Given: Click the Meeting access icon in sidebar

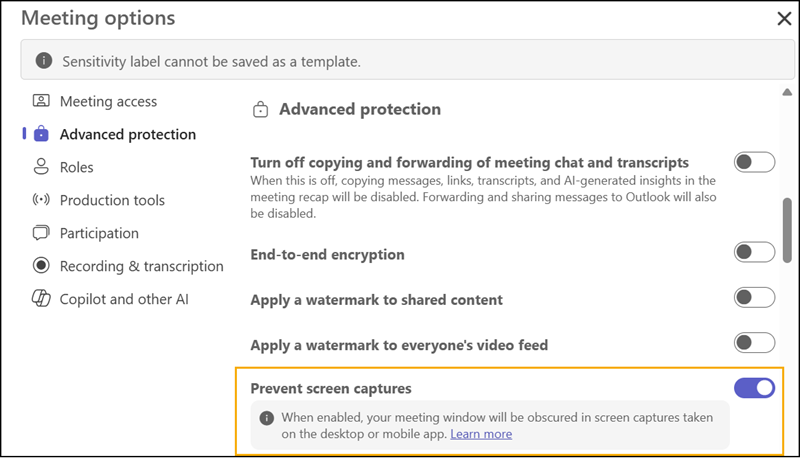Looking at the screenshot, I should point(41,101).
